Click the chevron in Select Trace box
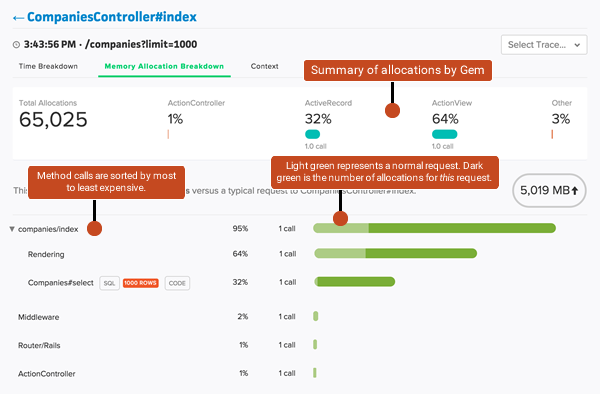600x394 pixels. tap(577, 45)
